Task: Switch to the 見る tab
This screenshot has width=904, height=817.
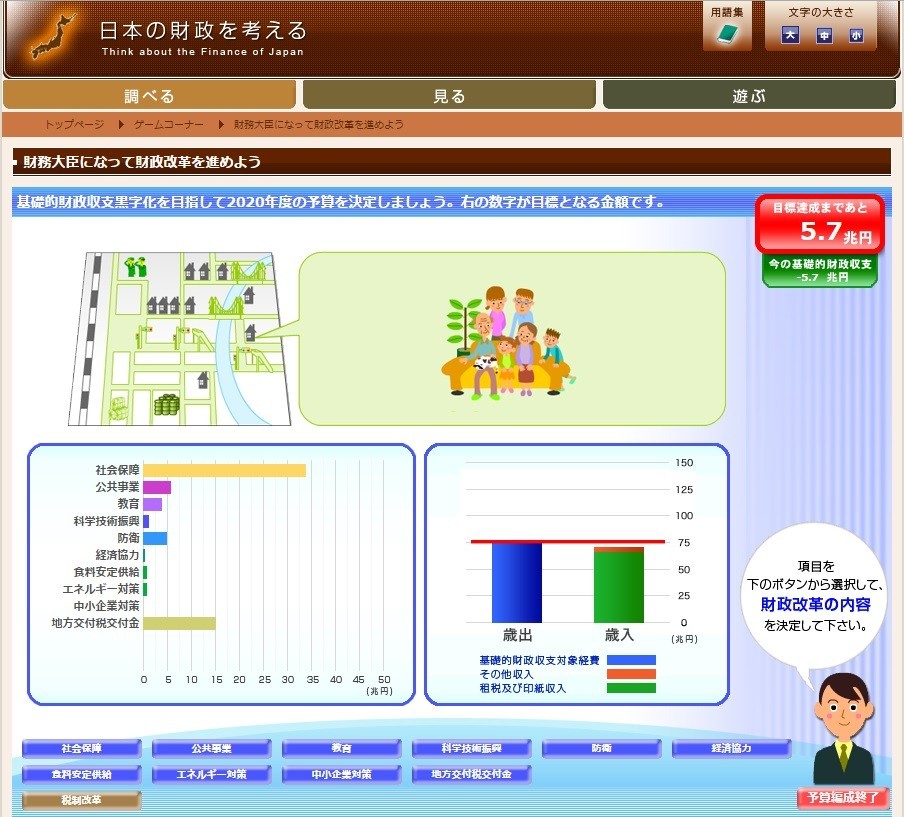Action: tap(449, 96)
